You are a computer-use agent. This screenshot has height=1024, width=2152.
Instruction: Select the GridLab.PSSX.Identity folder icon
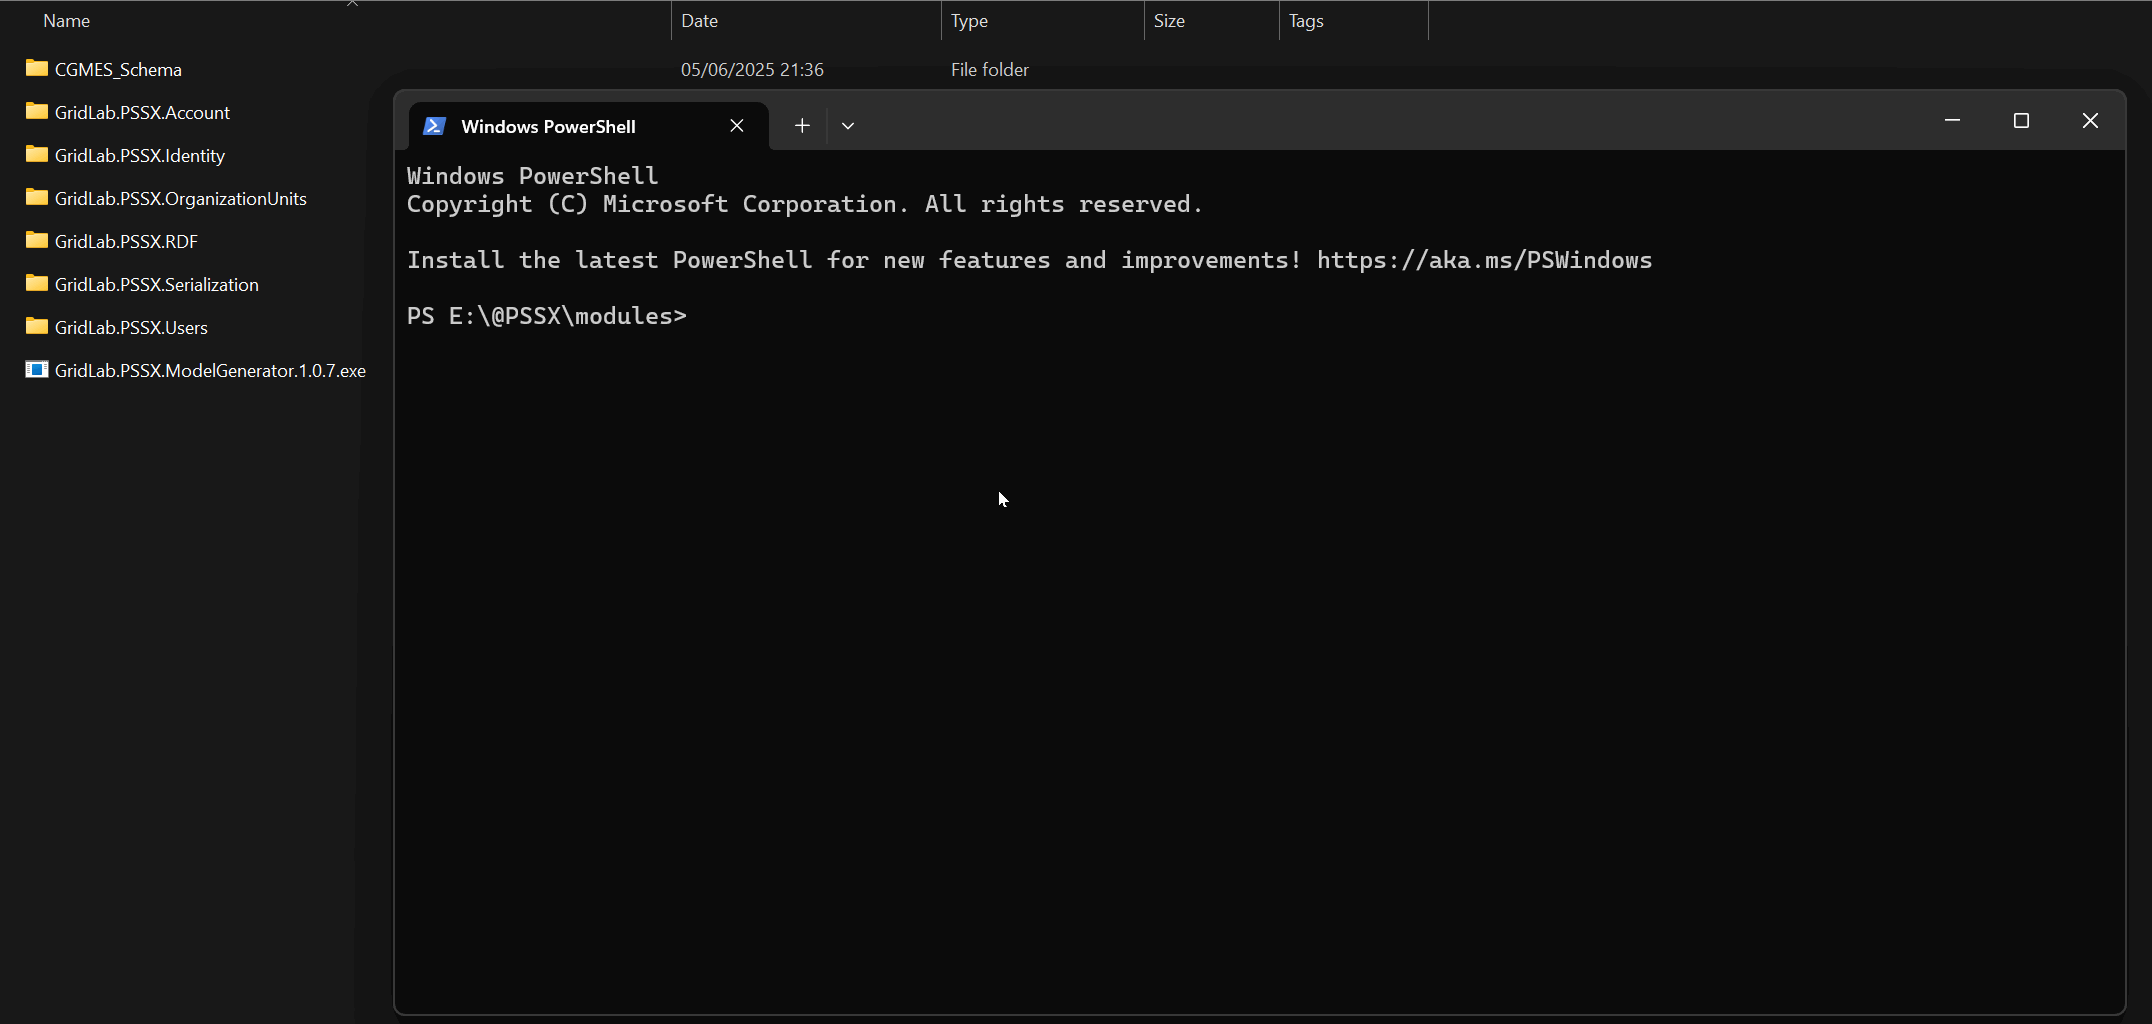[x=37, y=154]
